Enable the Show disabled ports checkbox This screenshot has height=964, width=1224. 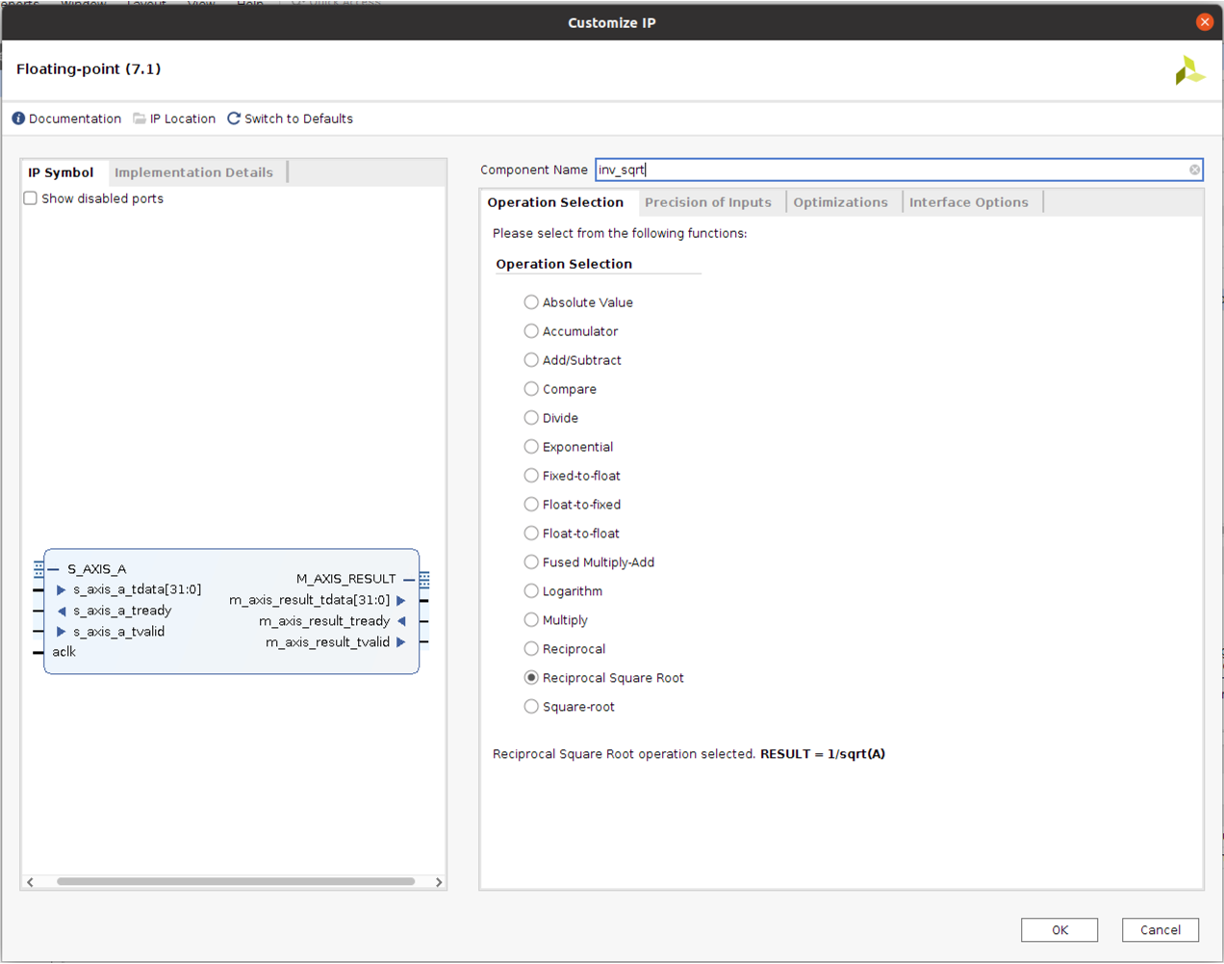30,199
